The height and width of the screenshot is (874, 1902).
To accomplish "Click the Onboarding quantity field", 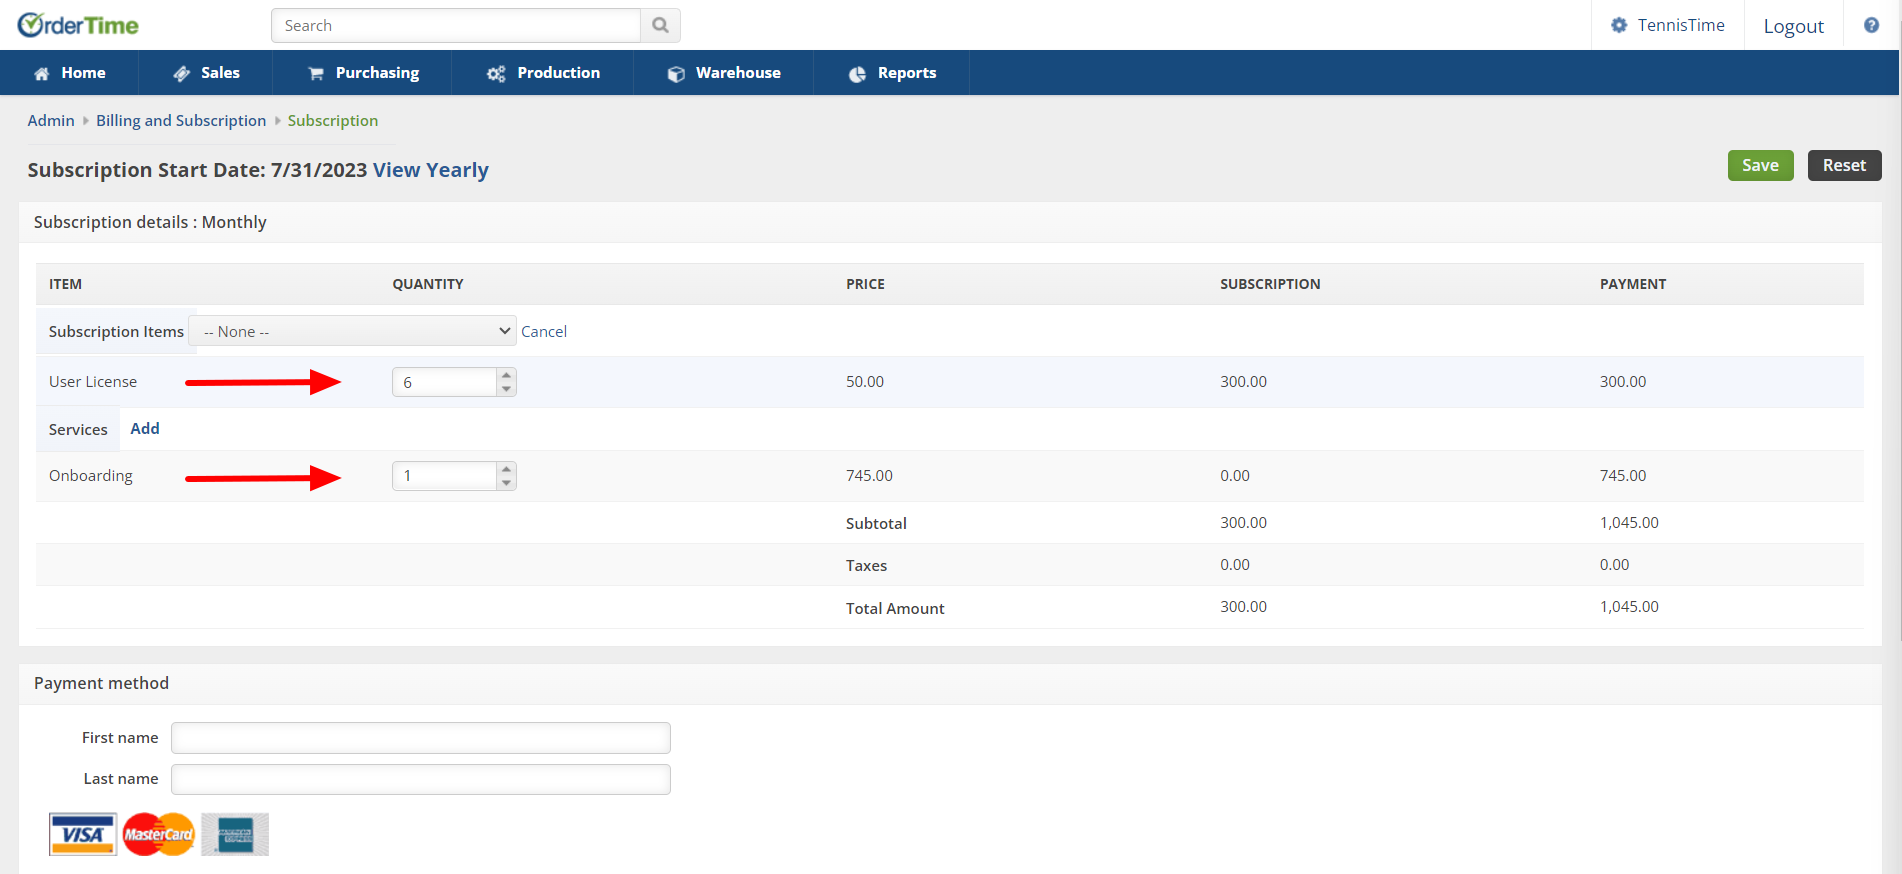I will pos(444,476).
